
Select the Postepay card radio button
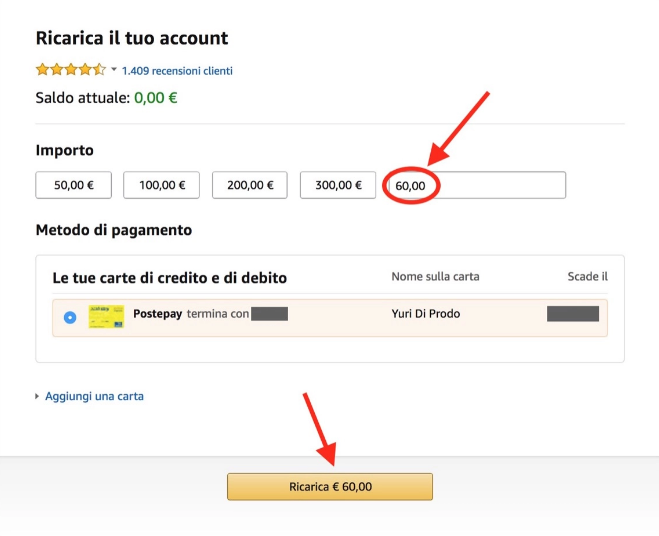[x=69, y=317]
